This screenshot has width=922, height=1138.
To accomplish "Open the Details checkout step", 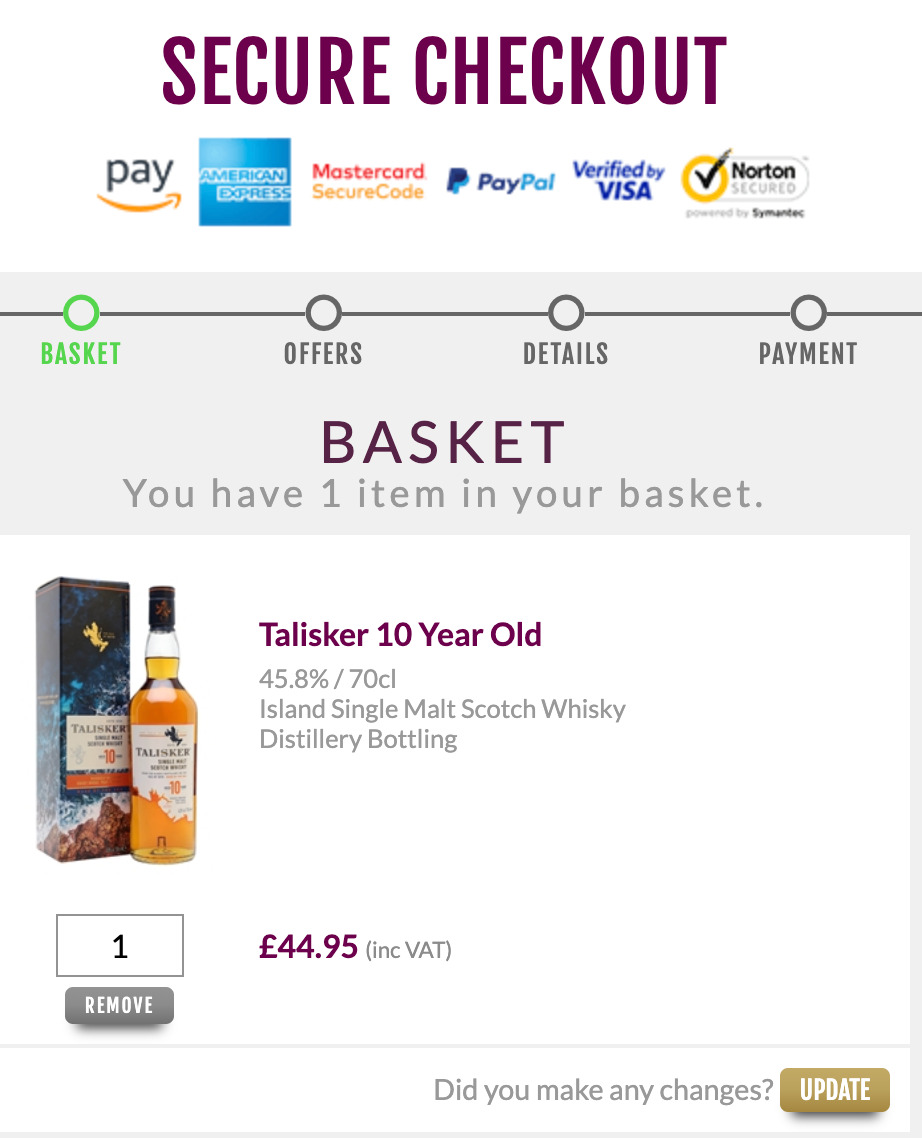I will (566, 353).
